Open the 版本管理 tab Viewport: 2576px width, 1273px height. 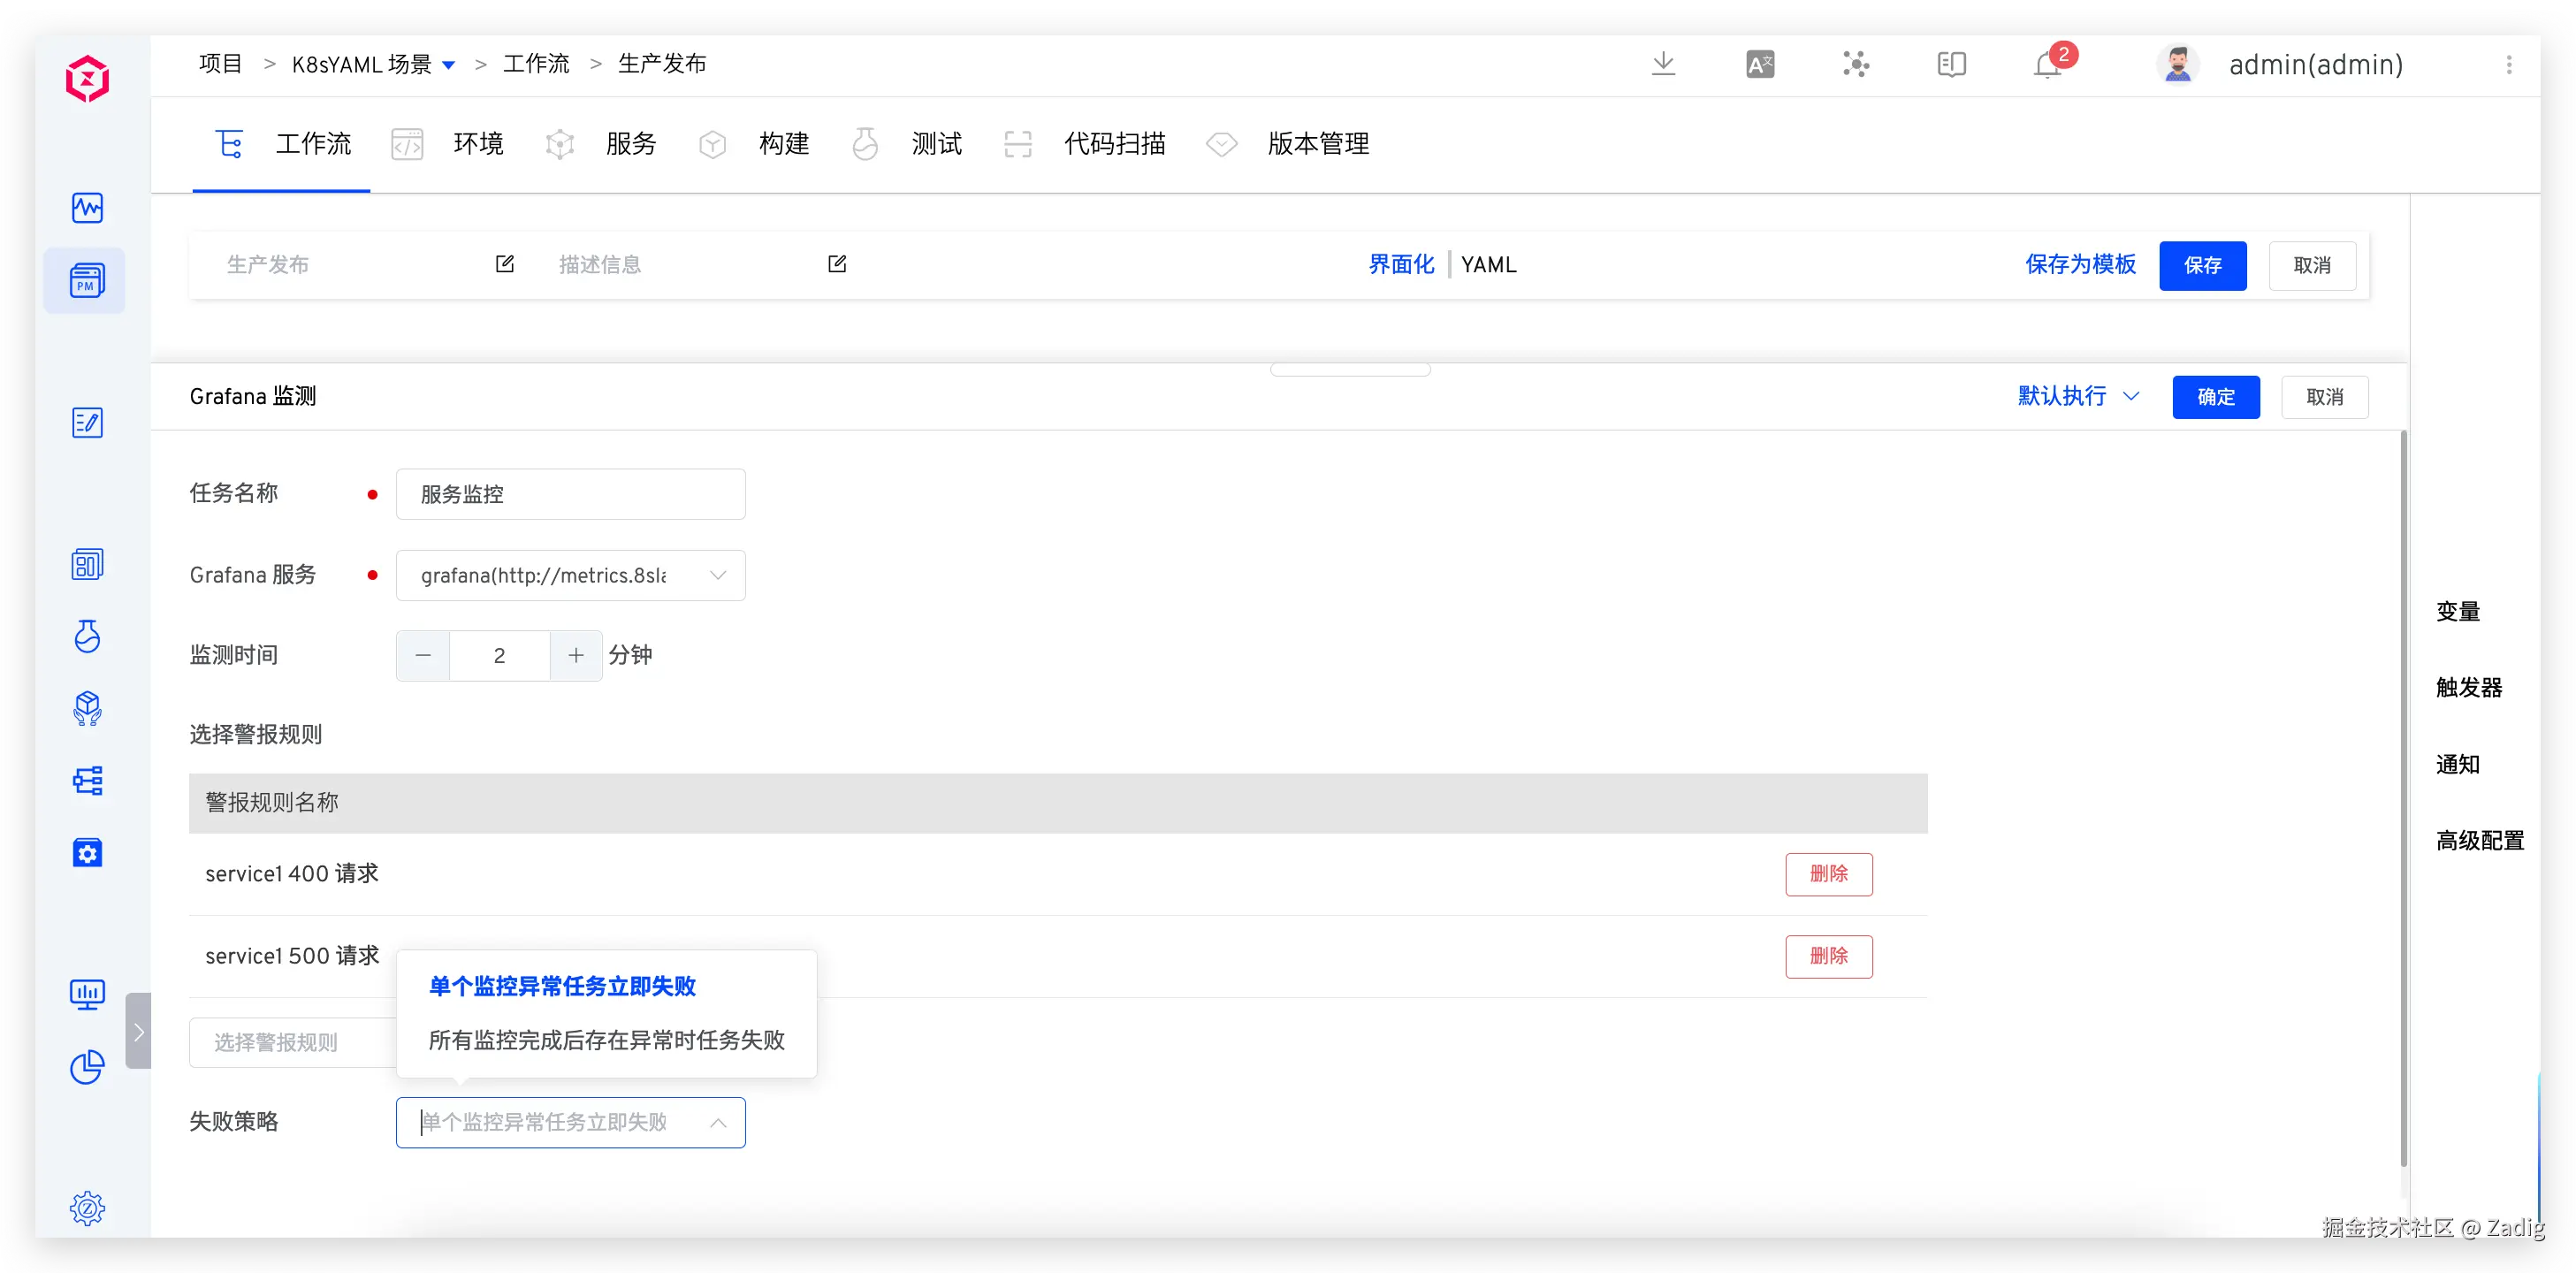pos(1317,144)
